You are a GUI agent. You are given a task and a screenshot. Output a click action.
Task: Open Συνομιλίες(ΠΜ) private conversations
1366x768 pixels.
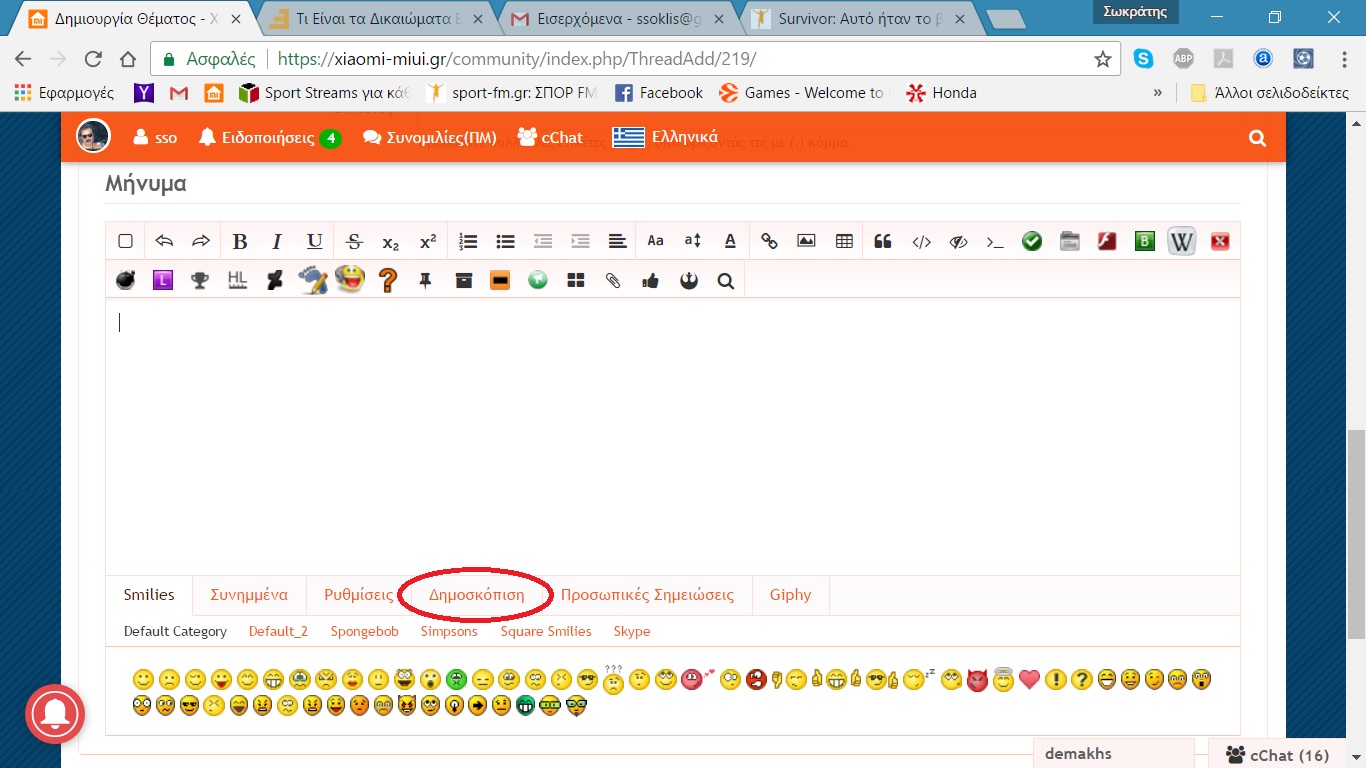(429, 138)
